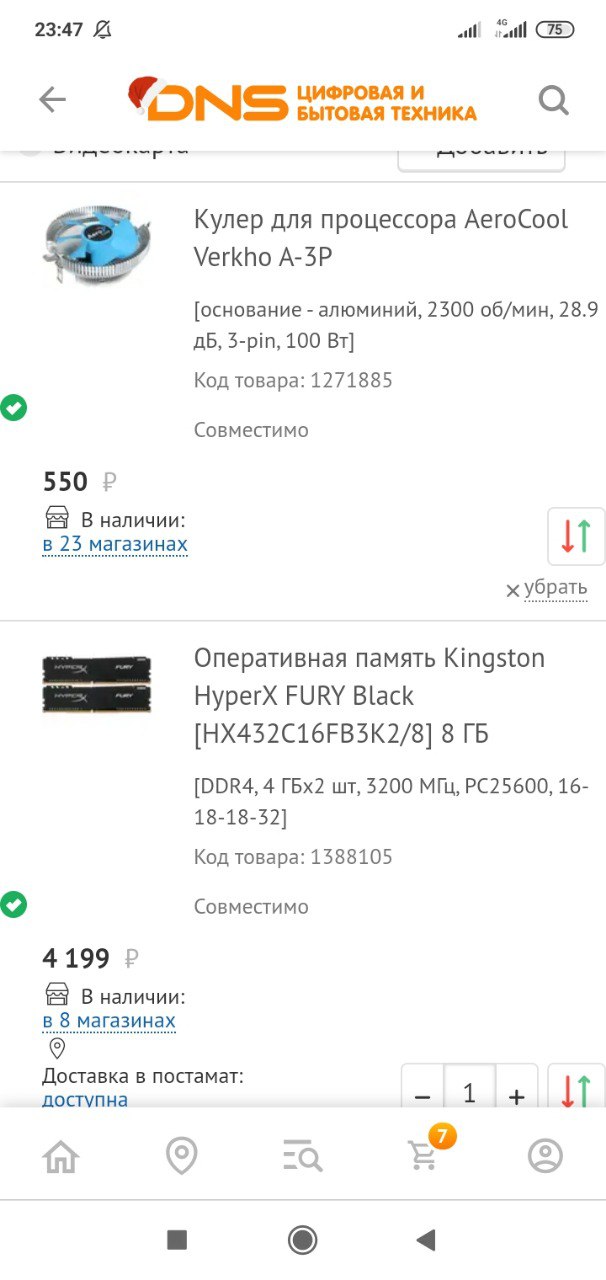Tap the DNS logo

point(302,100)
